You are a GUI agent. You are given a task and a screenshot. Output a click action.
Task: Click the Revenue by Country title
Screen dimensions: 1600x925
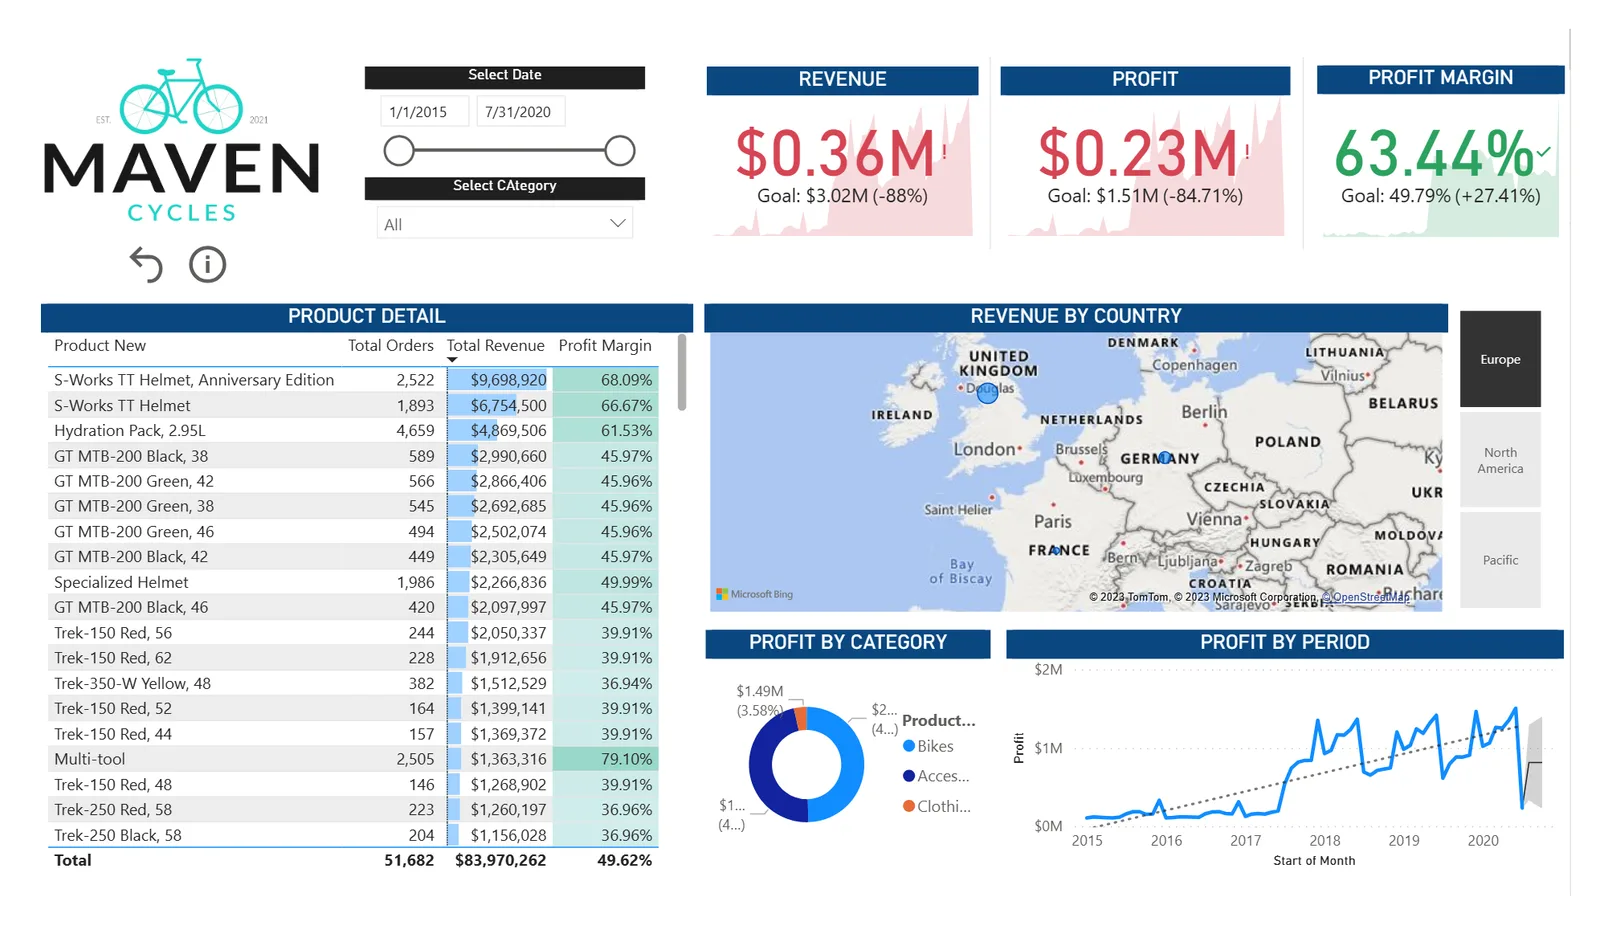coord(1076,316)
